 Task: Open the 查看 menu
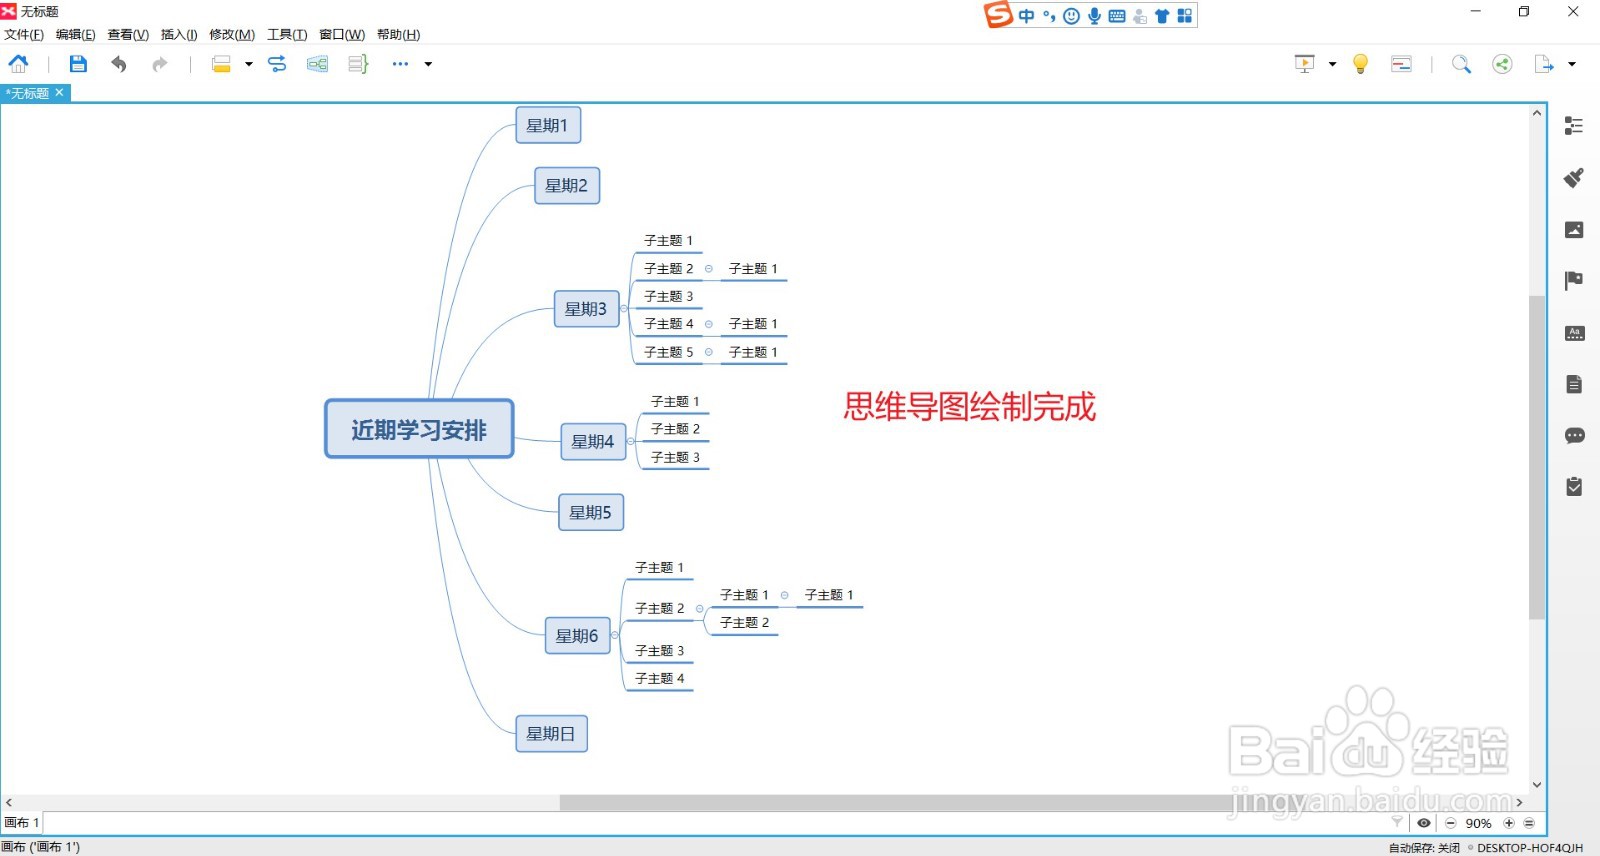tap(128, 34)
